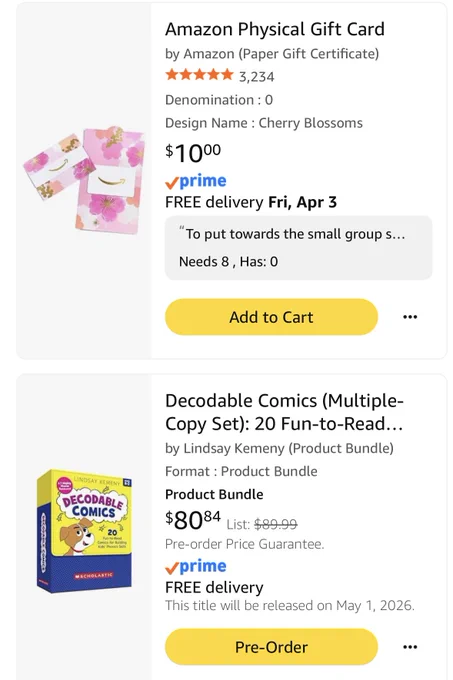
Task: Click the $80.84 price
Action: (193, 520)
